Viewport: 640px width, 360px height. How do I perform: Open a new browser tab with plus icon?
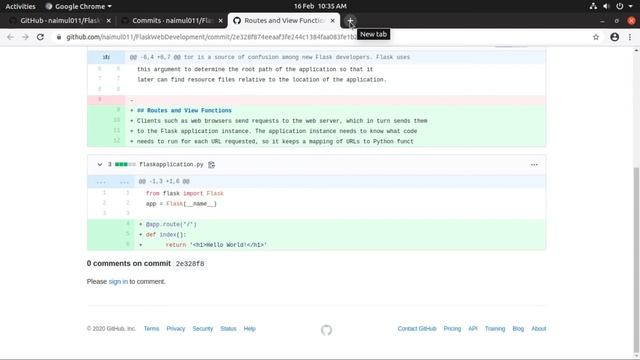(x=350, y=20)
